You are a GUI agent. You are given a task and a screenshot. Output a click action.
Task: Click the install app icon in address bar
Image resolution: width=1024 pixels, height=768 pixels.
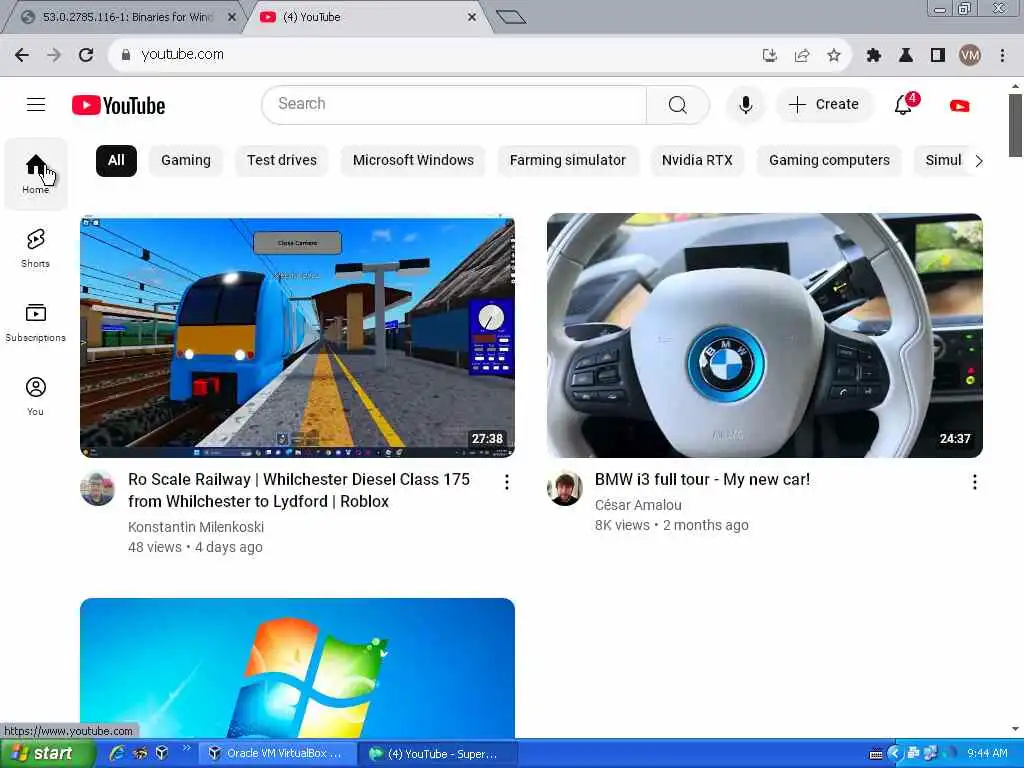pos(770,56)
